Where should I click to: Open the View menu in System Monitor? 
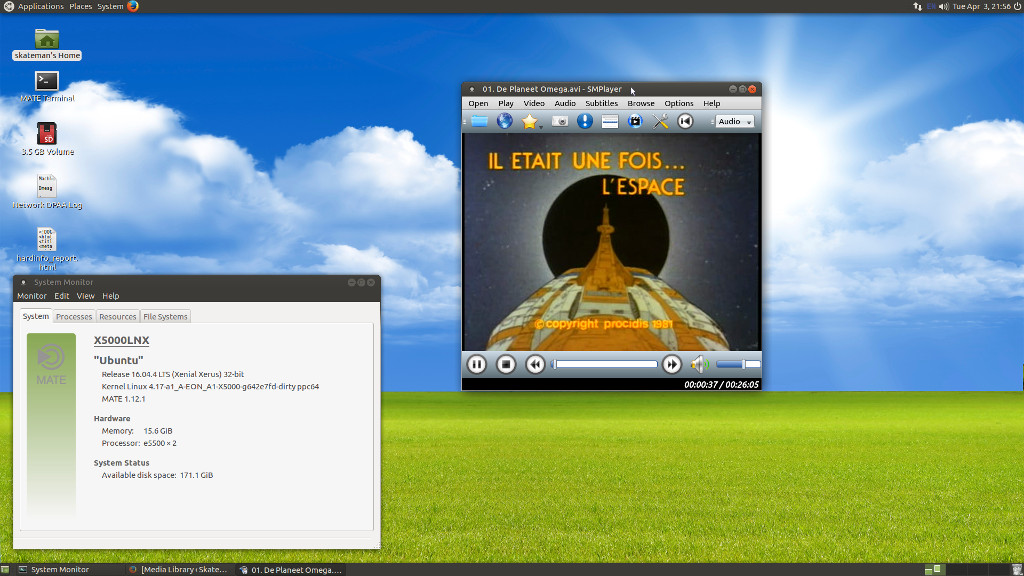86,296
